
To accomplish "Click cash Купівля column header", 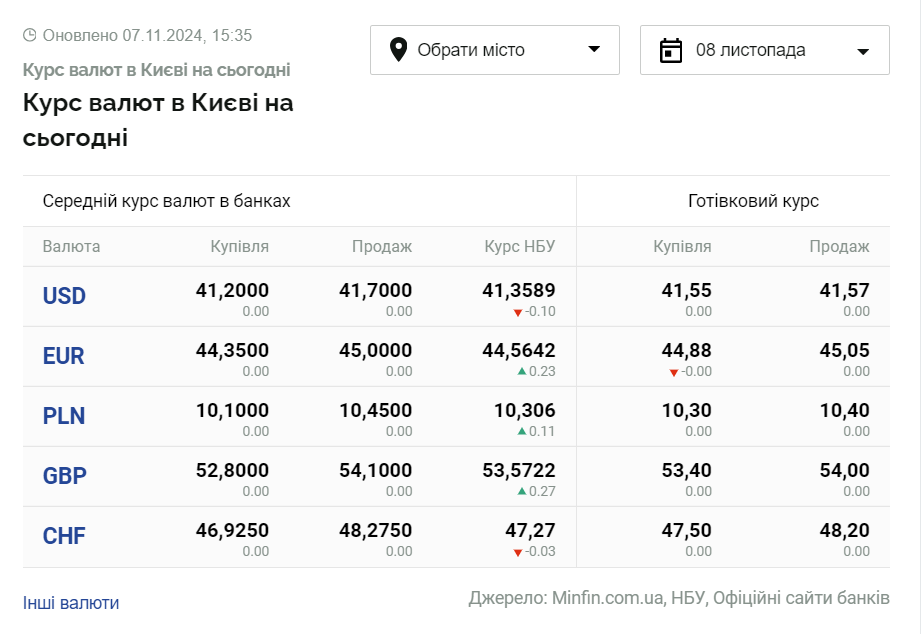I will (682, 246).
